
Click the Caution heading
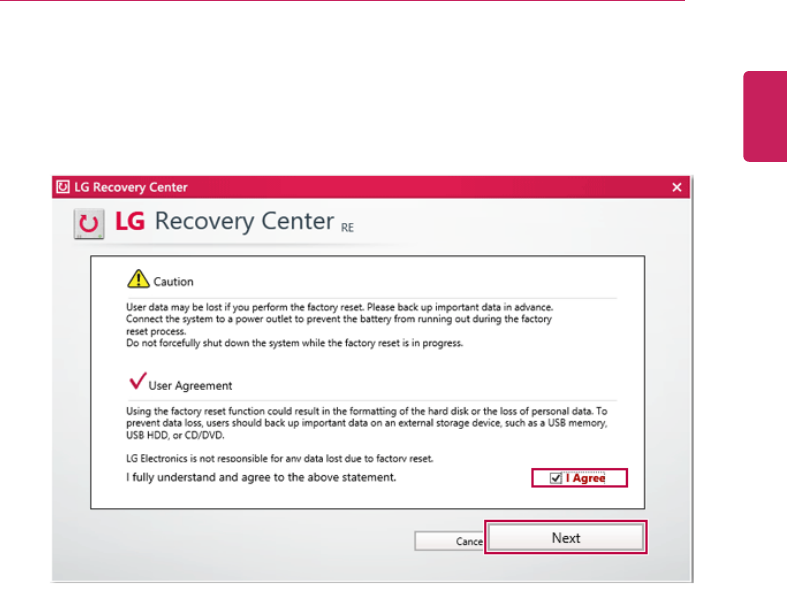click(x=173, y=282)
